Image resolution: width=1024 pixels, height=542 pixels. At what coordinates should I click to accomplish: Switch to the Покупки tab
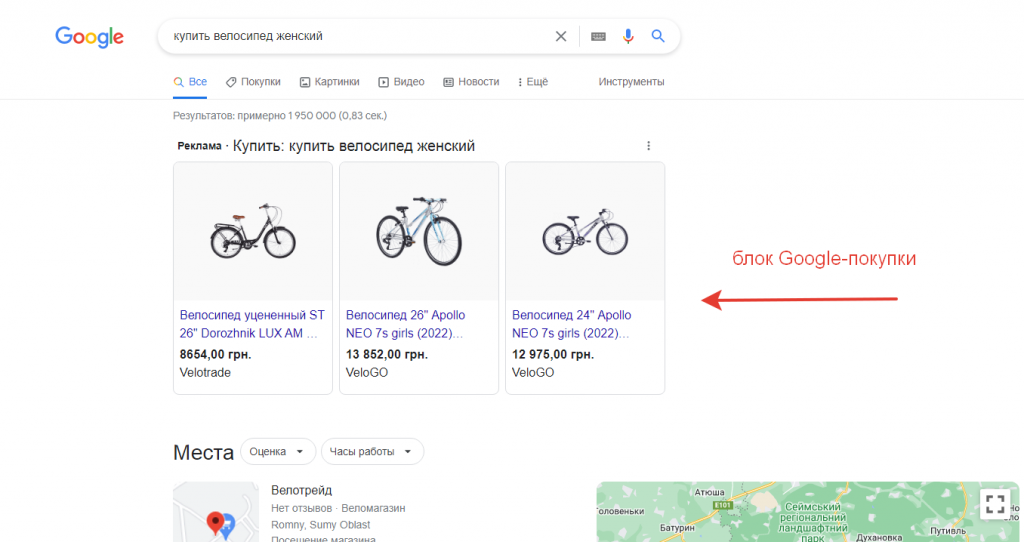253,82
